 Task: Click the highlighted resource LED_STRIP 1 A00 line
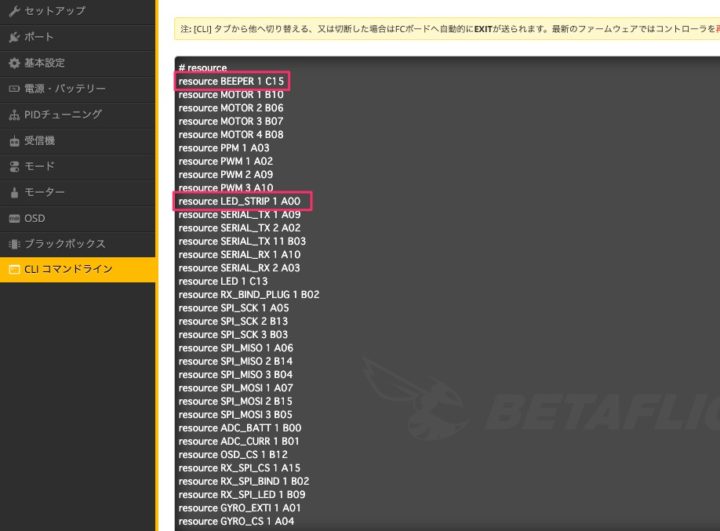(x=240, y=201)
